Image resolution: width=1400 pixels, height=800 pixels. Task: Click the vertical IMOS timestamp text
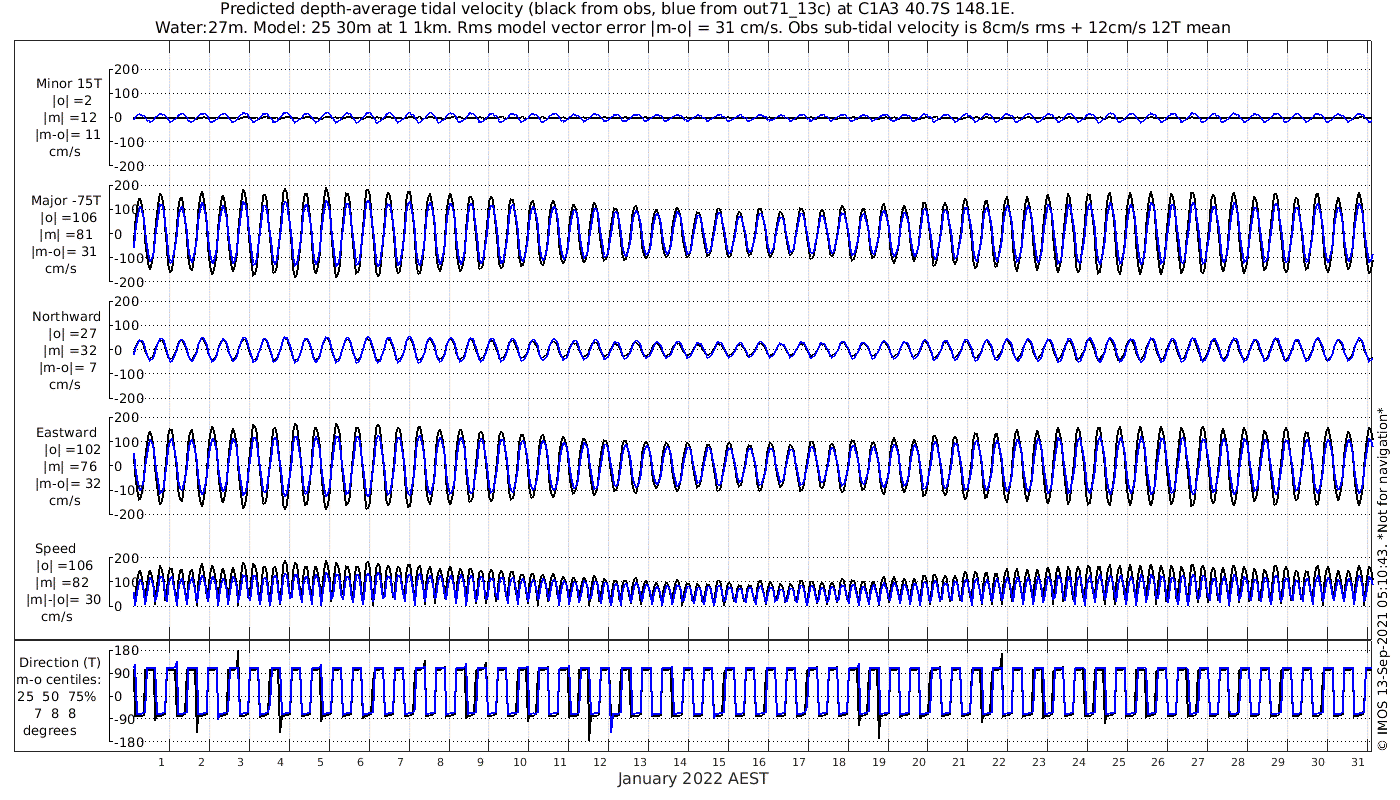coord(1382,579)
